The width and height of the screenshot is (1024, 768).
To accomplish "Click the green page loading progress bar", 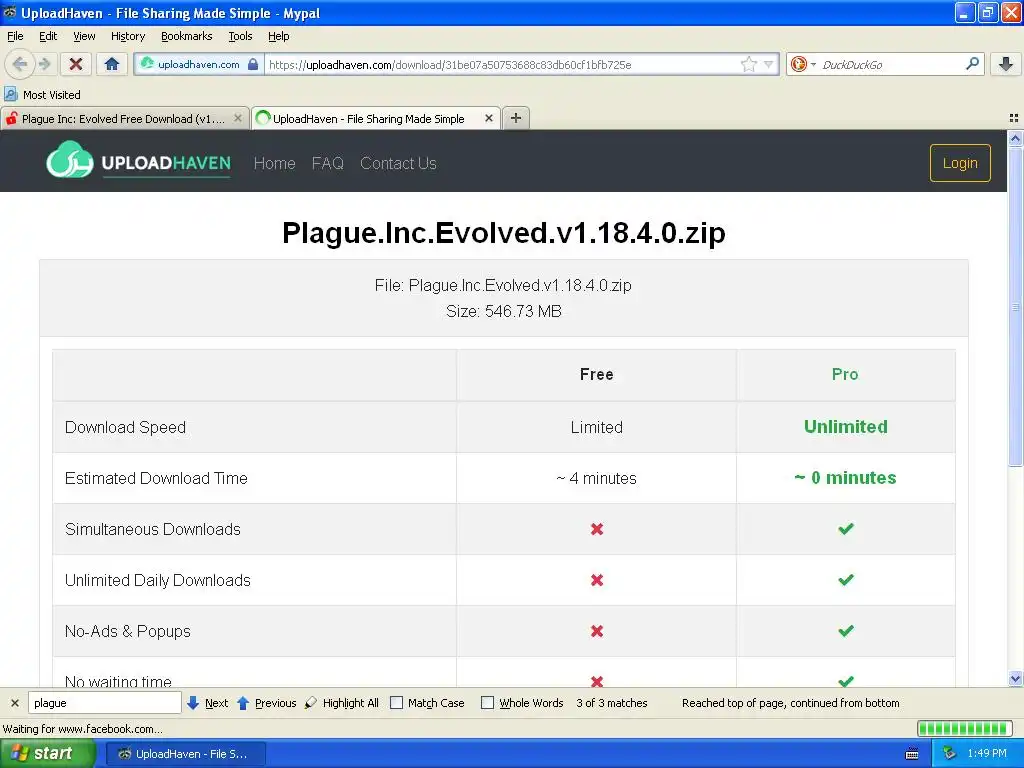I will click(x=965, y=728).
